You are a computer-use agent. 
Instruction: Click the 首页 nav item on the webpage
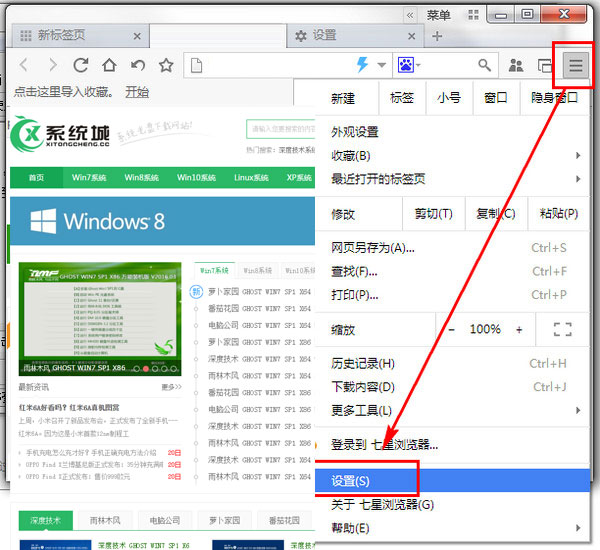[36, 178]
